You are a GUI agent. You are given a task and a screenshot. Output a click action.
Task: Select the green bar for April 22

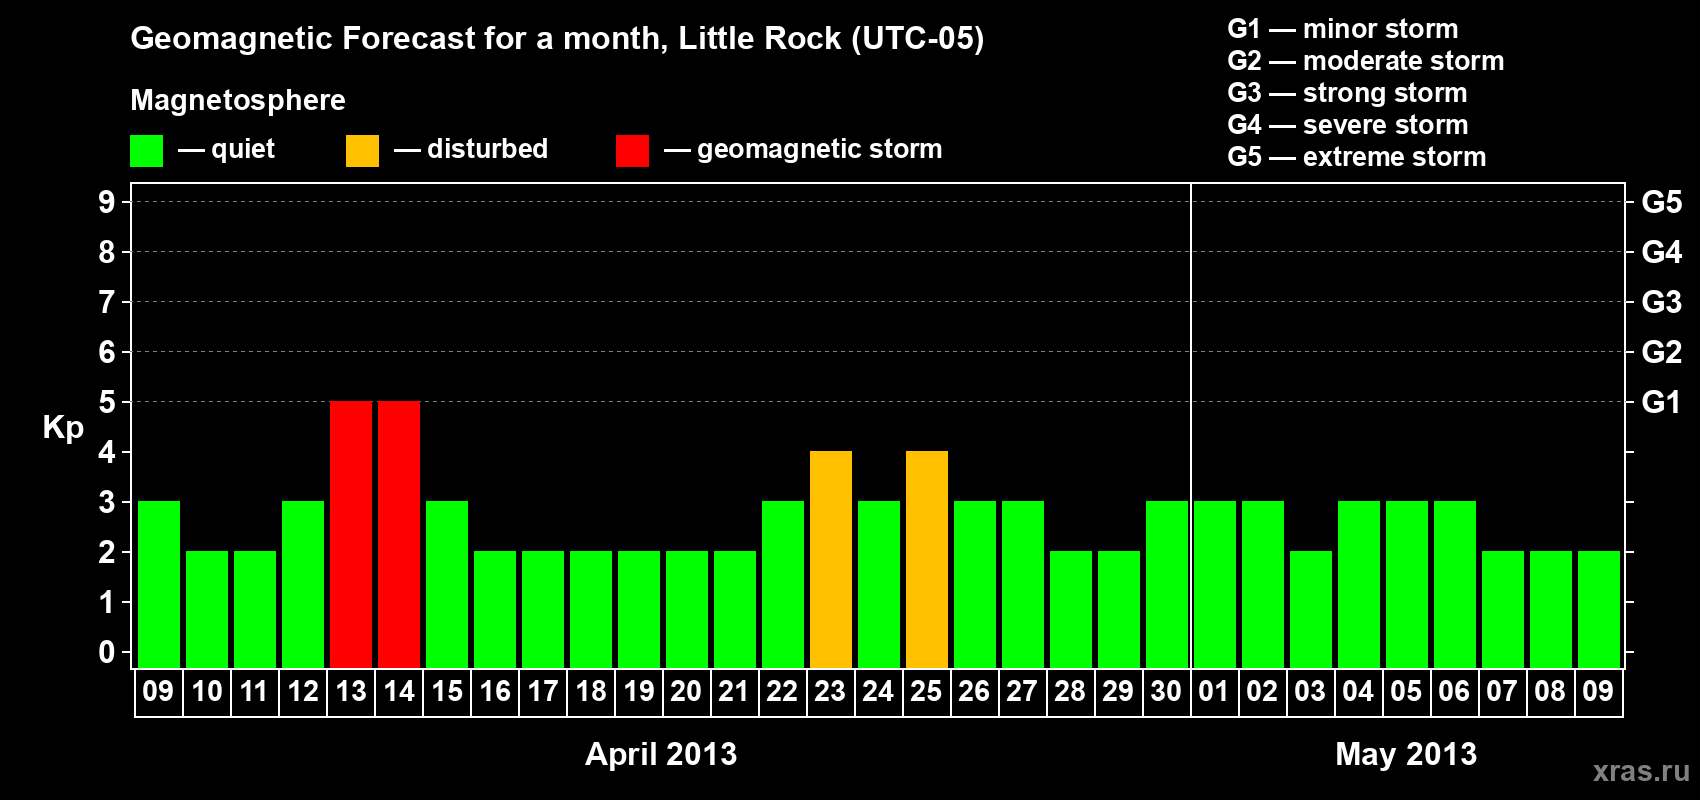point(783,585)
